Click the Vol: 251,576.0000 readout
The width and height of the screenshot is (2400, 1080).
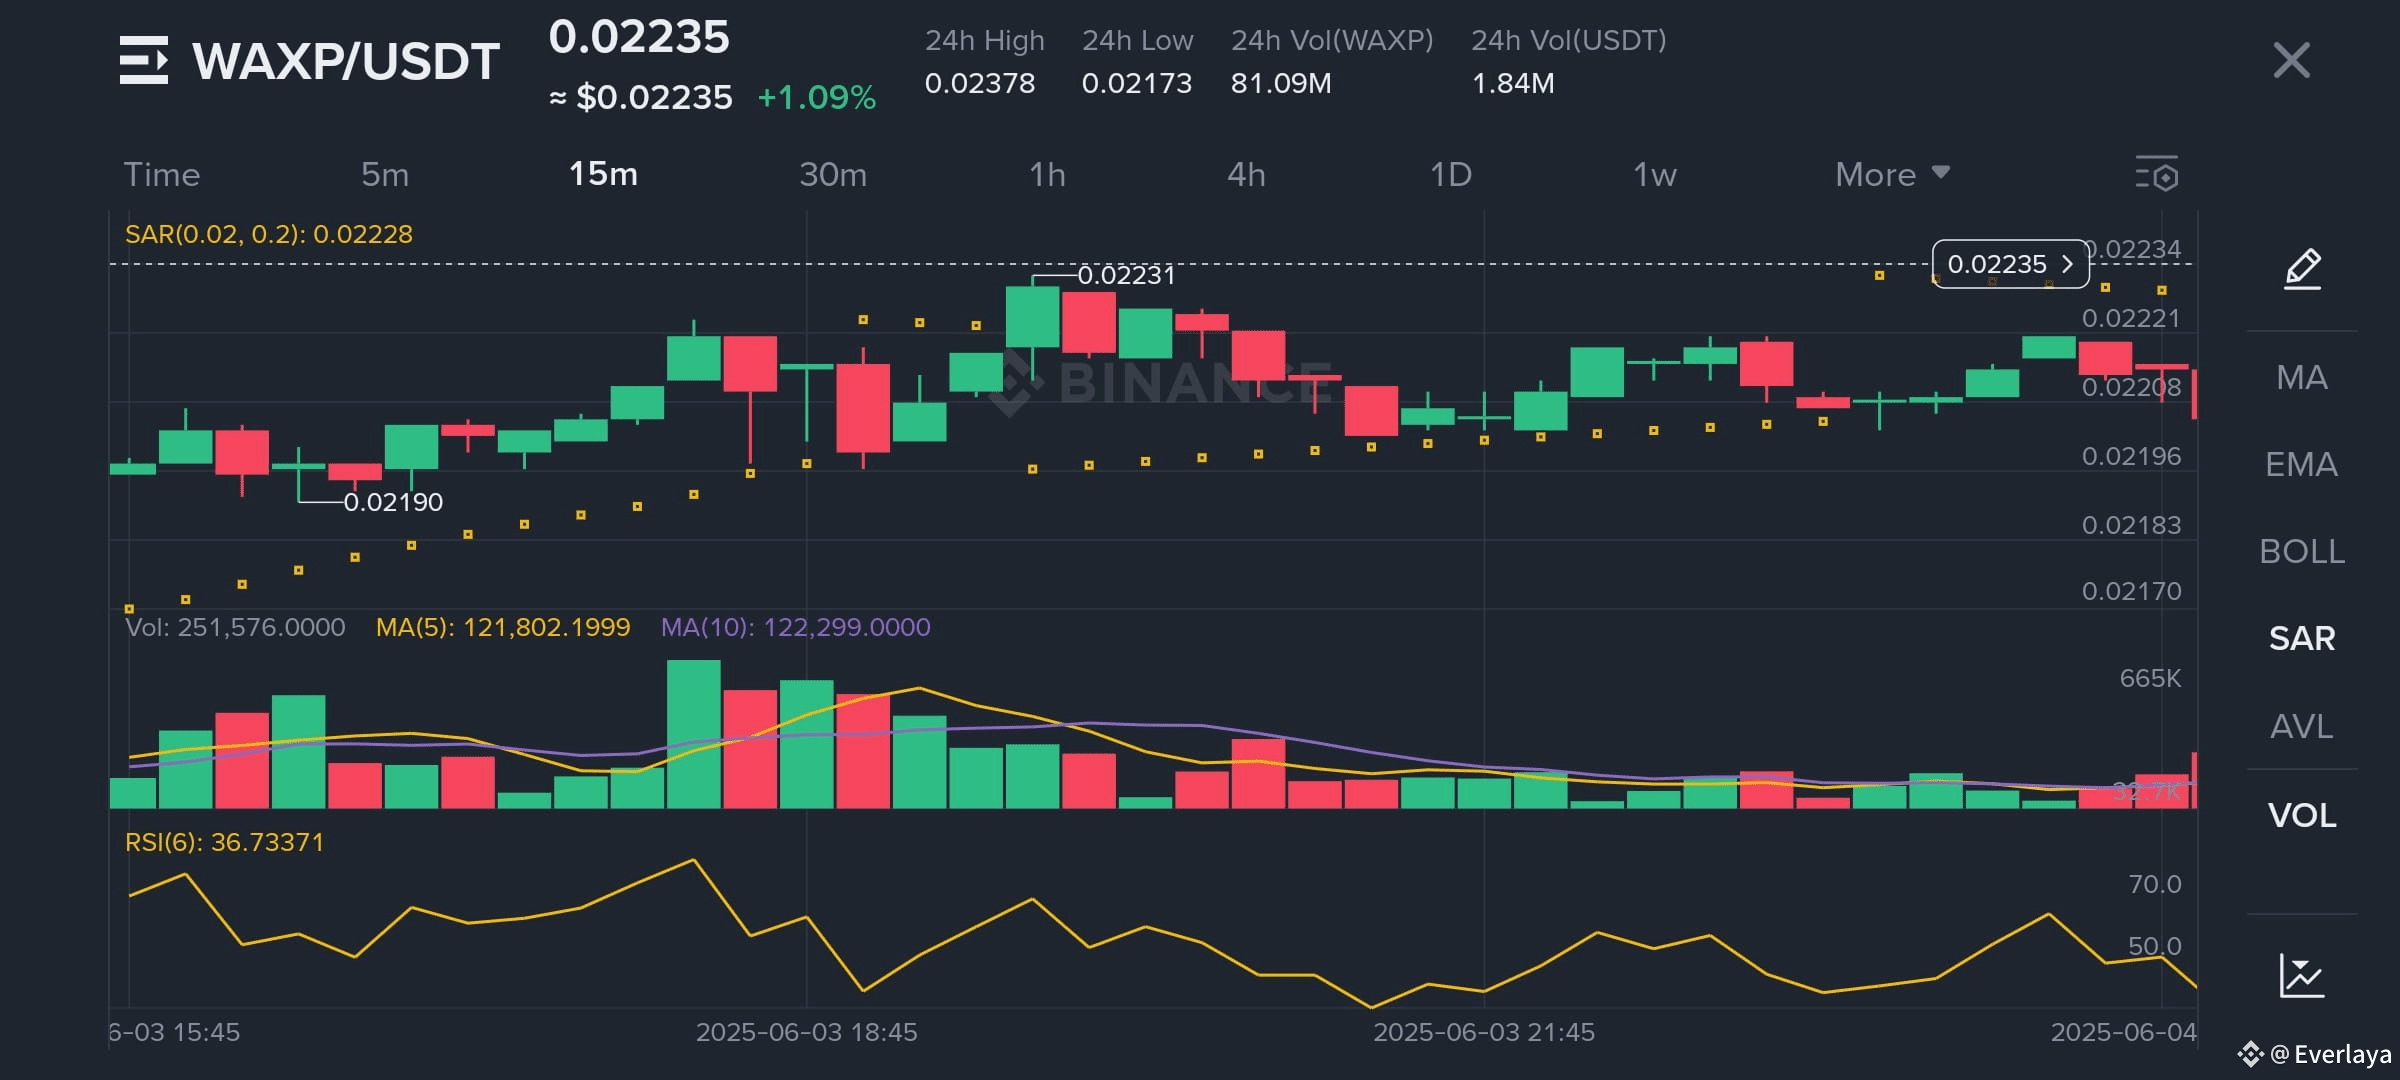point(235,627)
